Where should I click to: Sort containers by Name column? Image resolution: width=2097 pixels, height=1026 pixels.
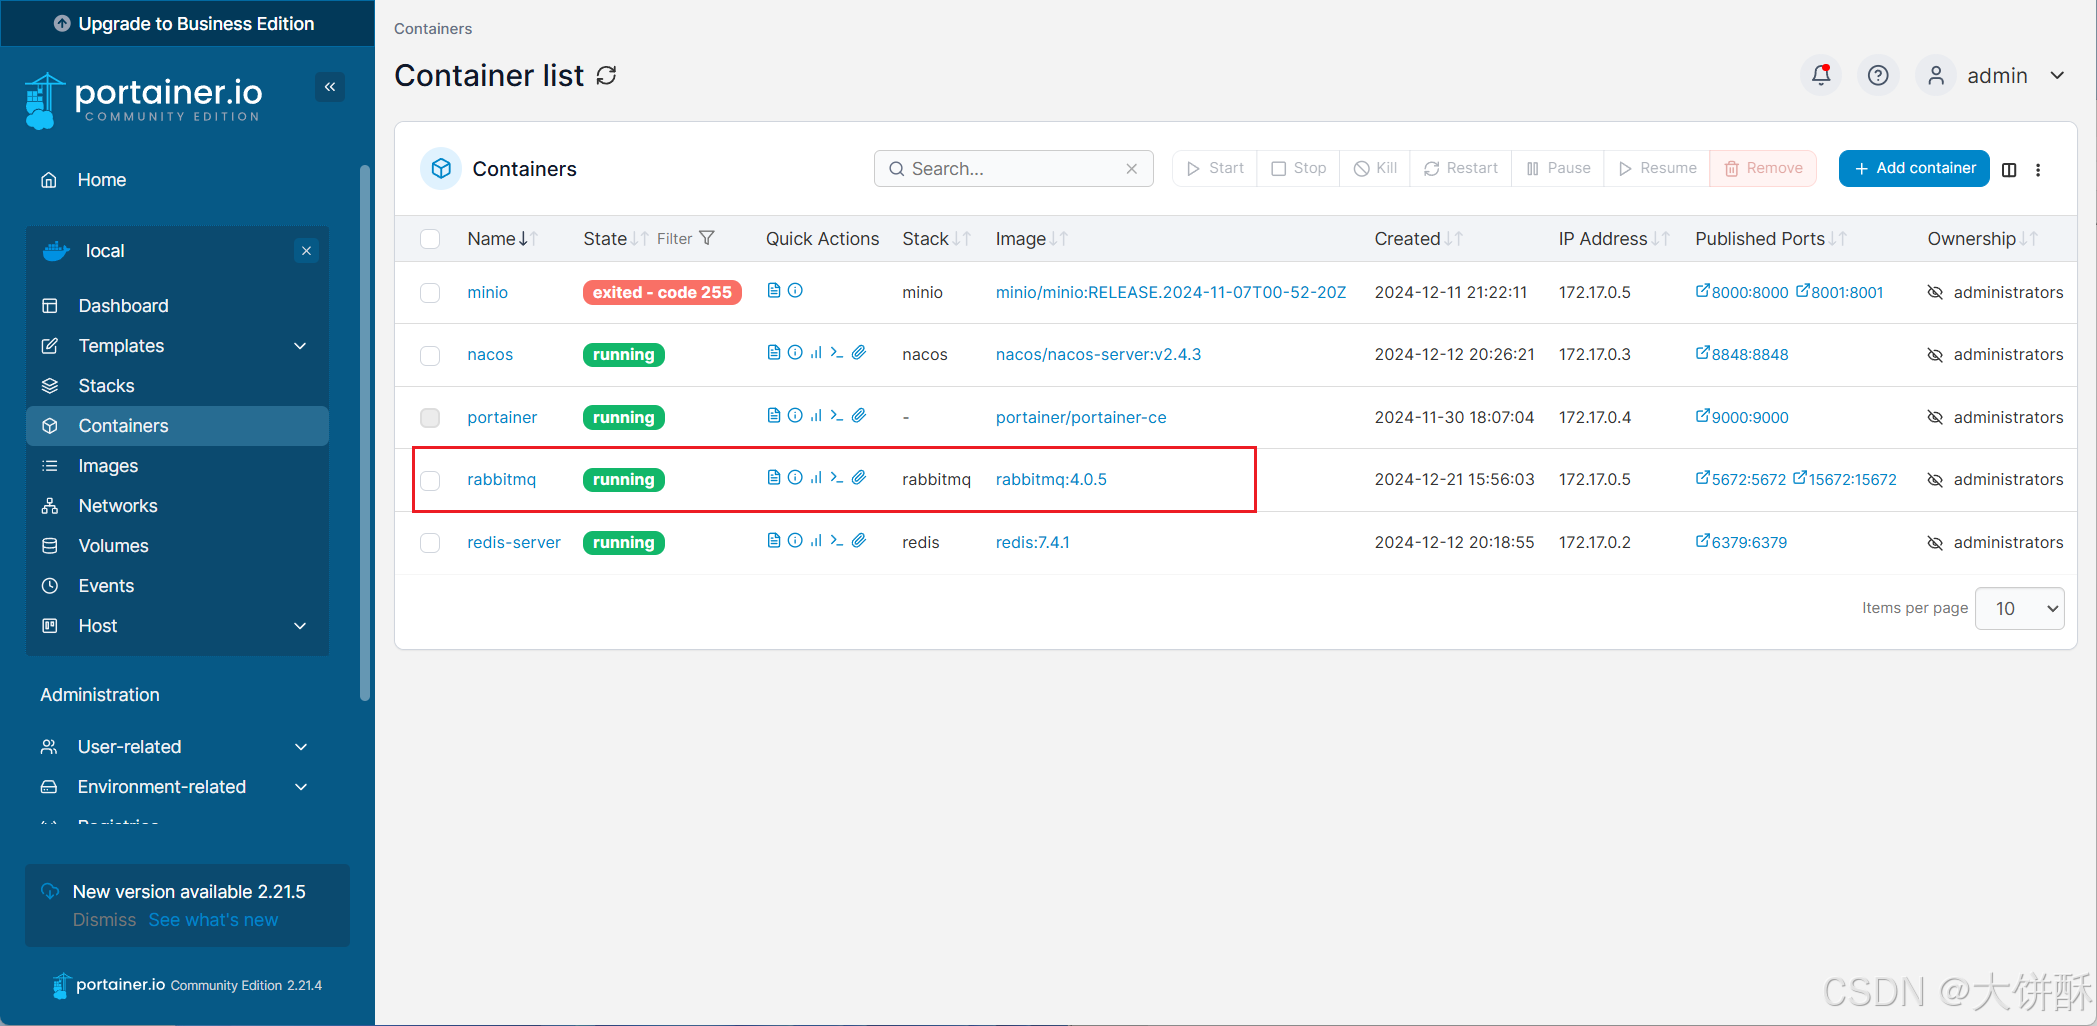(x=503, y=239)
